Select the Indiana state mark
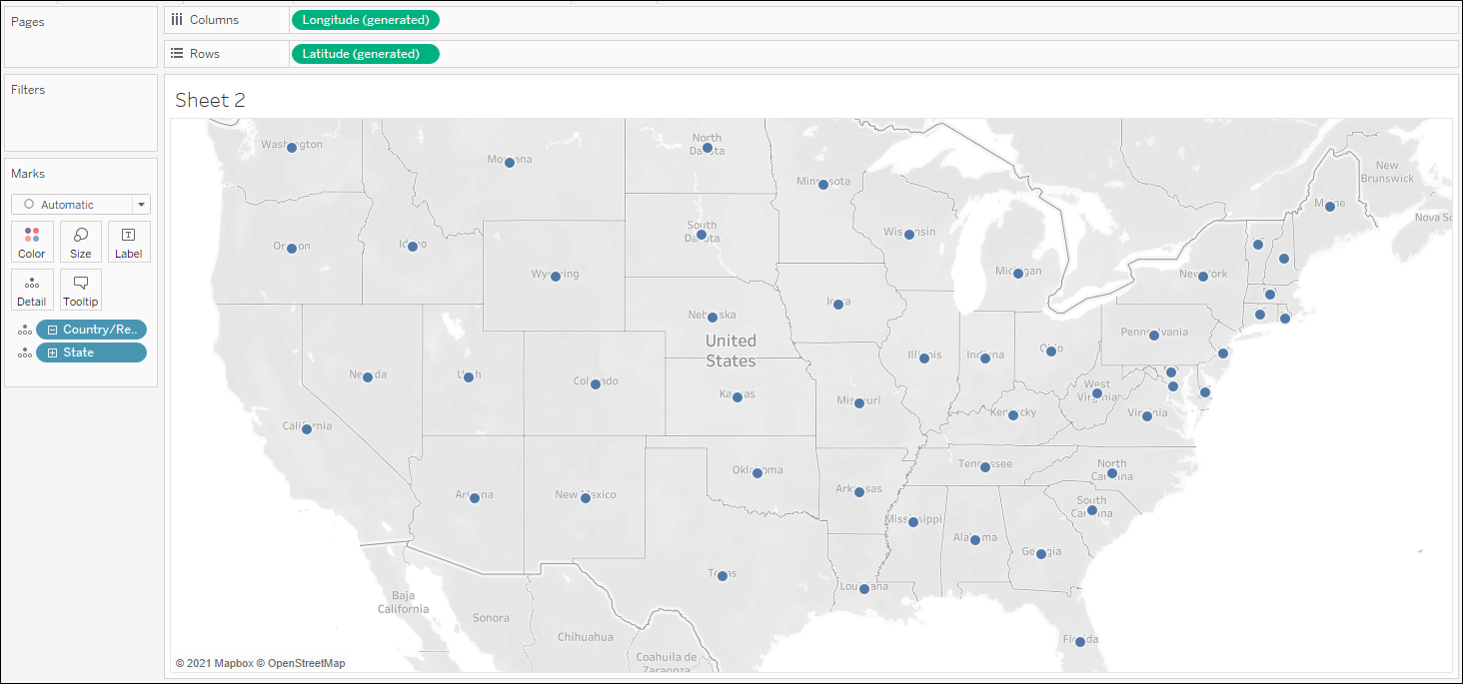The width and height of the screenshot is (1463, 684). tap(985, 358)
